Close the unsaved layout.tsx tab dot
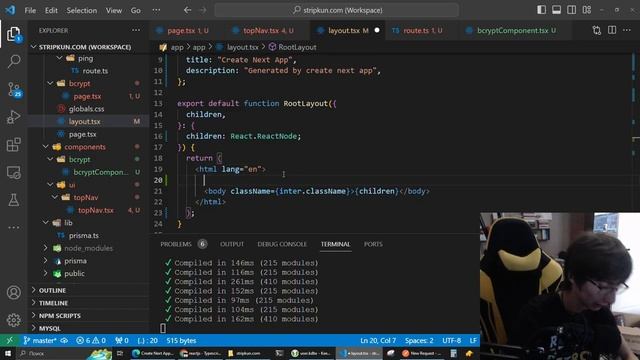 click(x=377, y=30)
